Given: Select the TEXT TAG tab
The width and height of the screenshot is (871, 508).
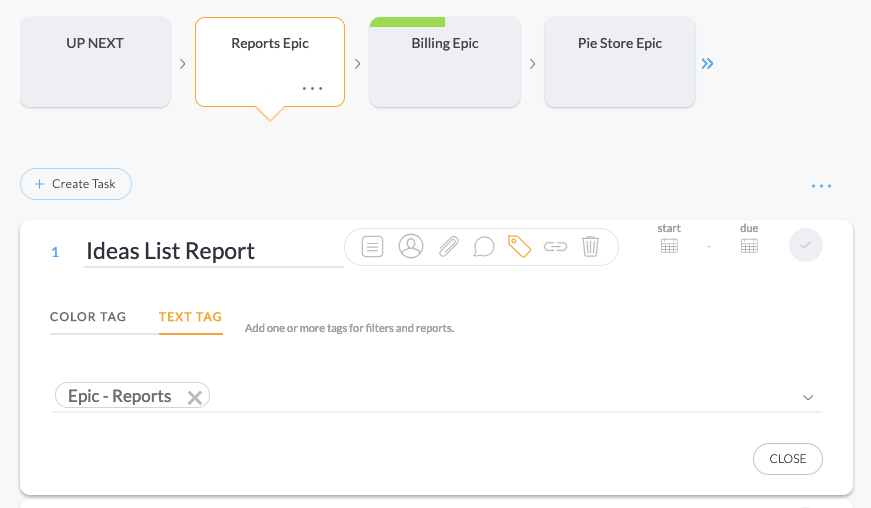Looking at the screenshot, I should [191, 317].
